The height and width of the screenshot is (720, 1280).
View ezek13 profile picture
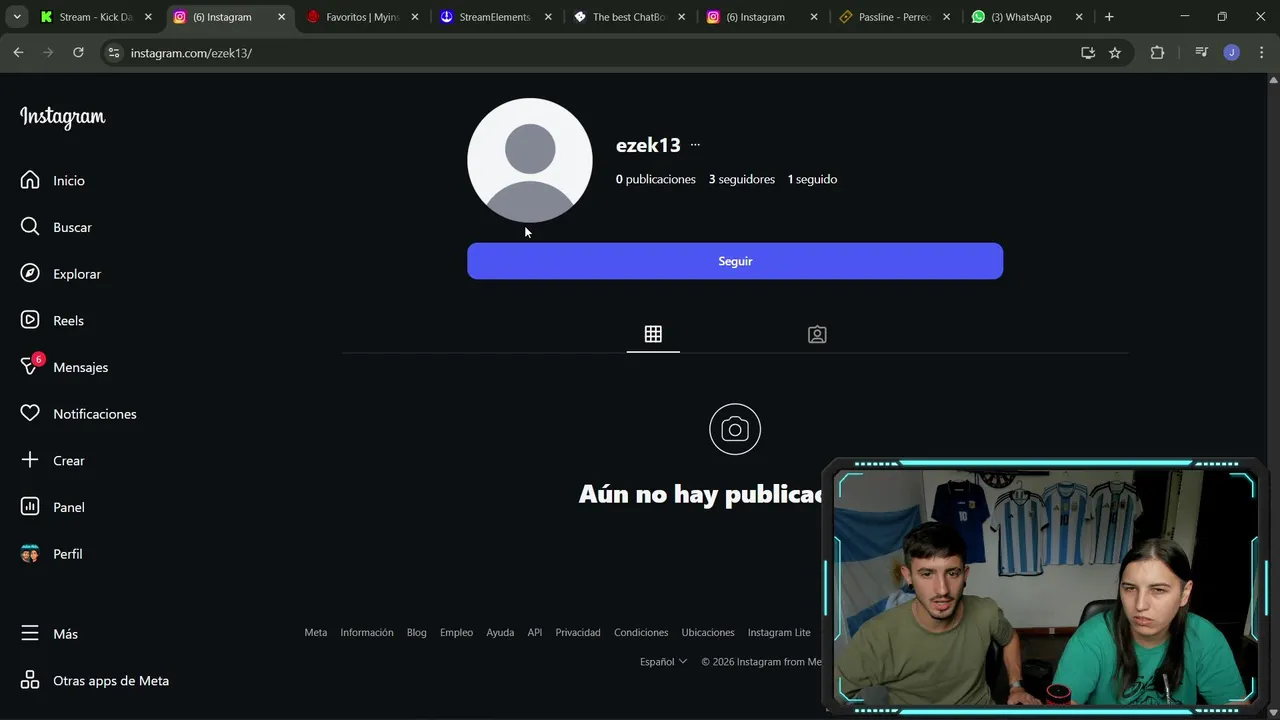coord(530,160)
